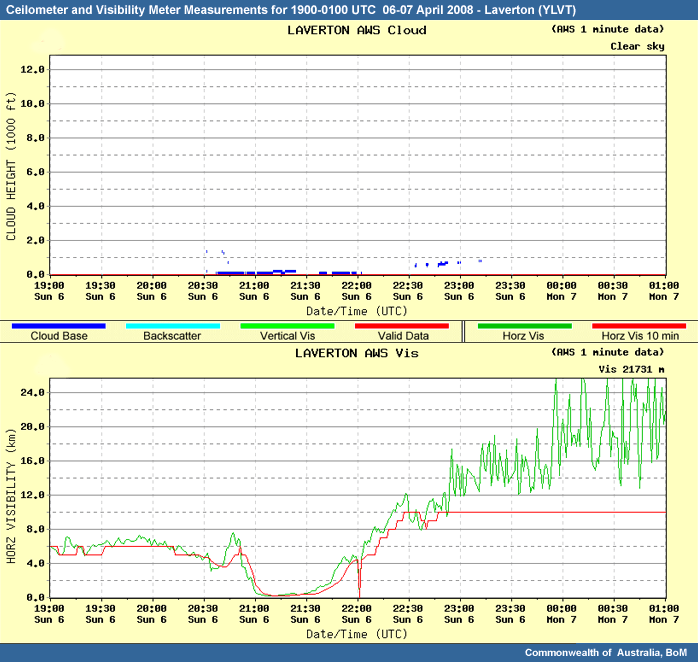Image resolution: width=698 pixels, height=662 pixels.
Task: Click the 'CLOUD HEIGHT (1000 ft)' axis label
Action: click(11, 167)
